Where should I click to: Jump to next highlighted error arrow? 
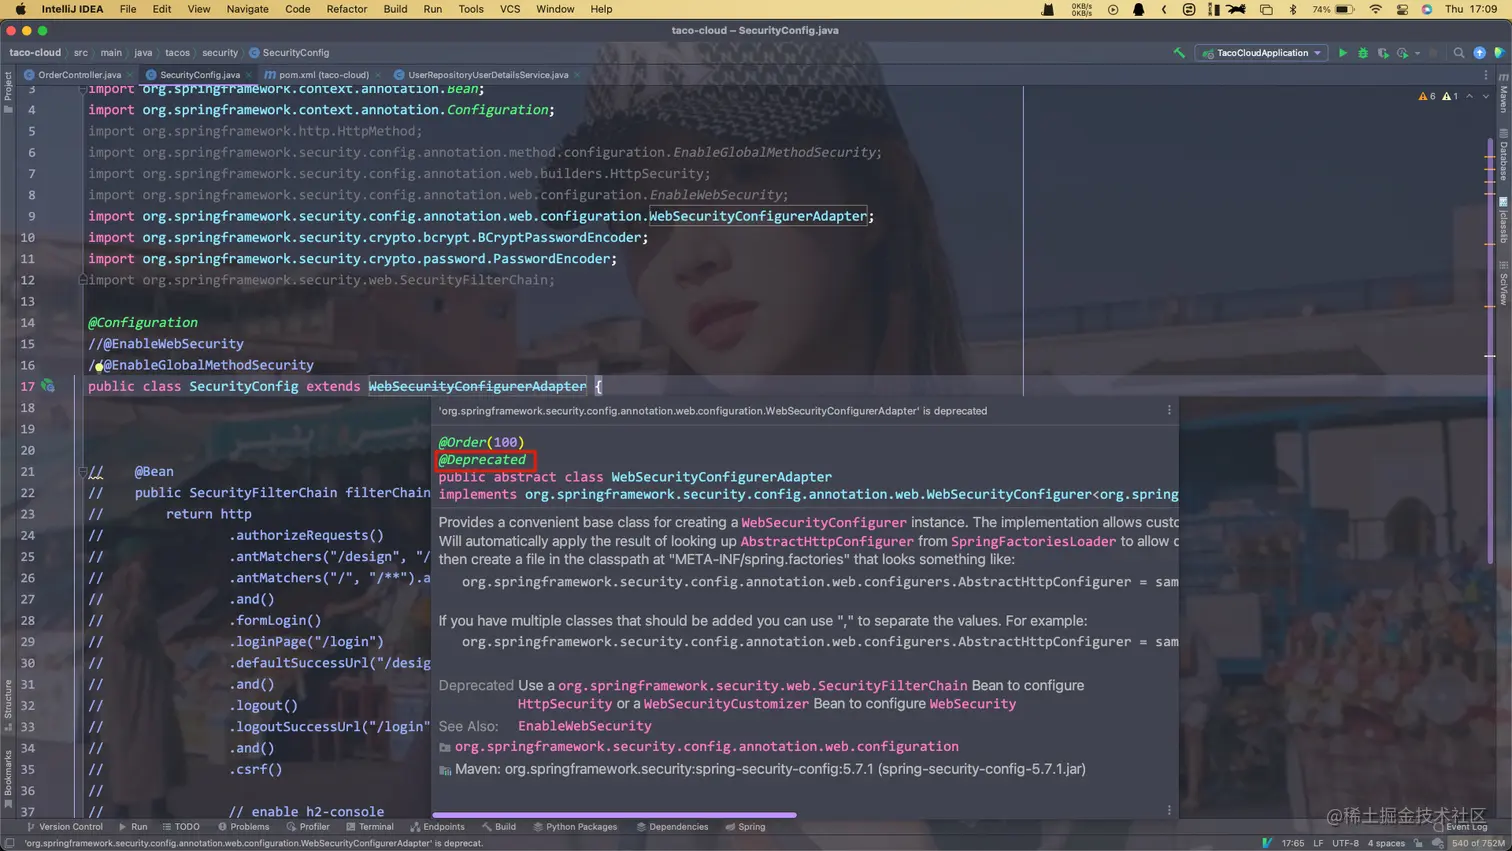coord(1485,96)
